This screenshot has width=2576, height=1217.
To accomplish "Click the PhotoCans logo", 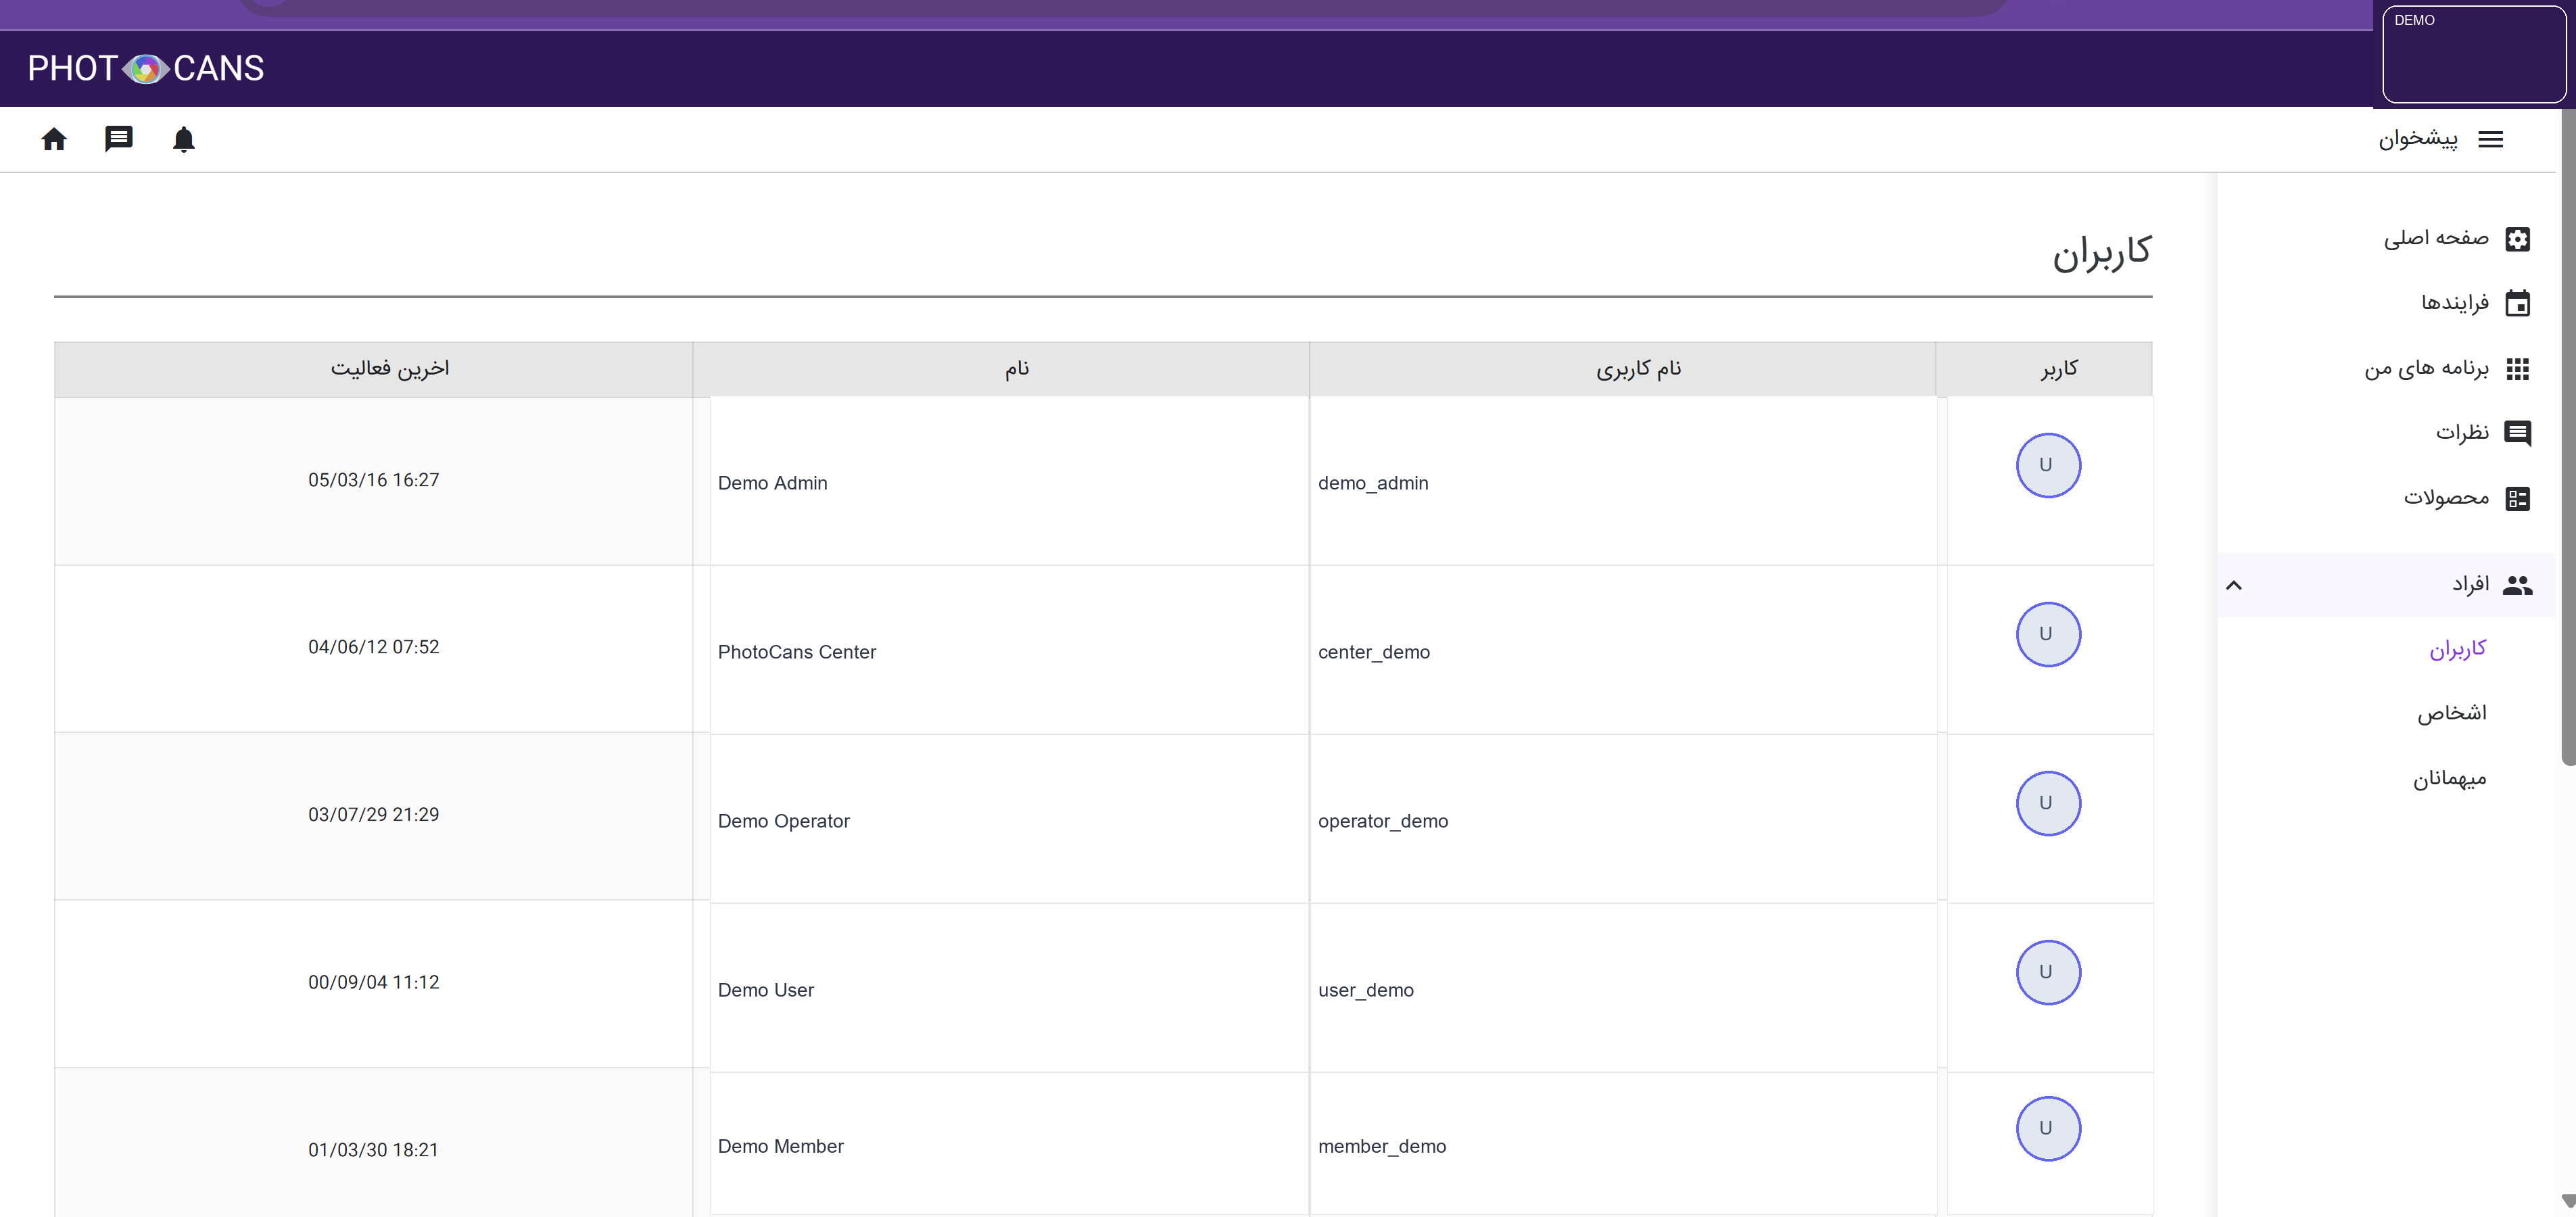I will (146, 68).
